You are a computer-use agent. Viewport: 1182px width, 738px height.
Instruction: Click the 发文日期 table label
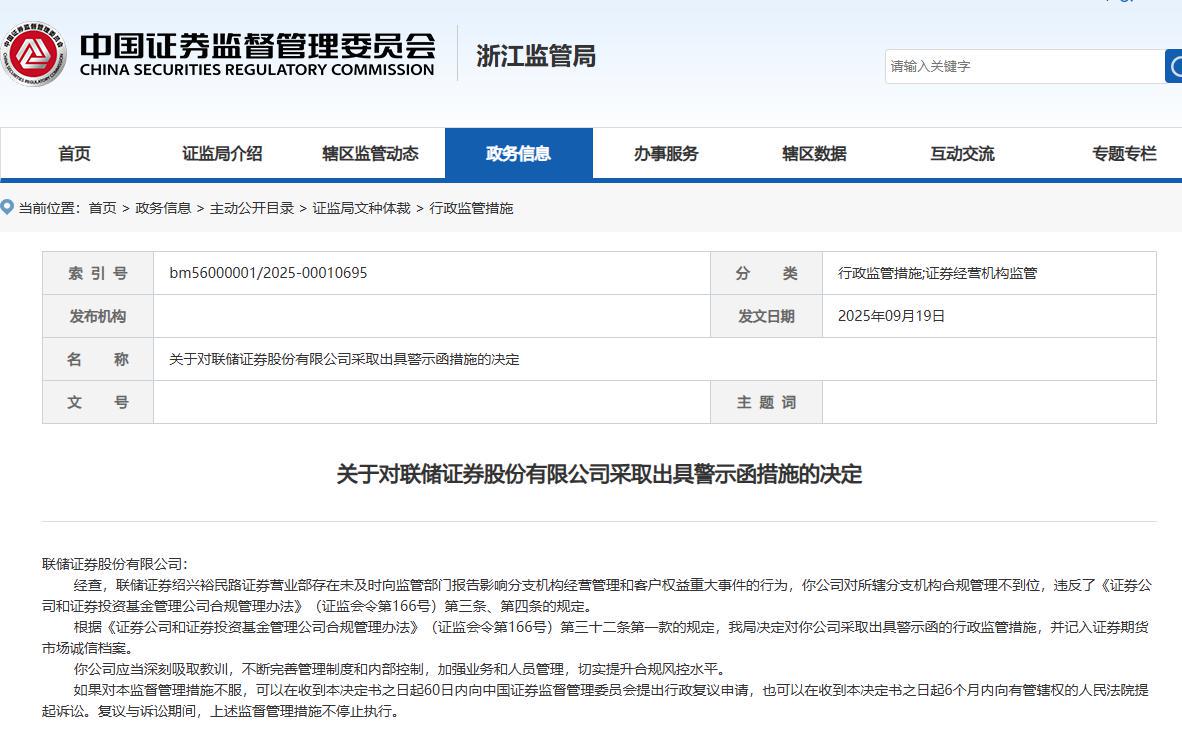[766, 317]
